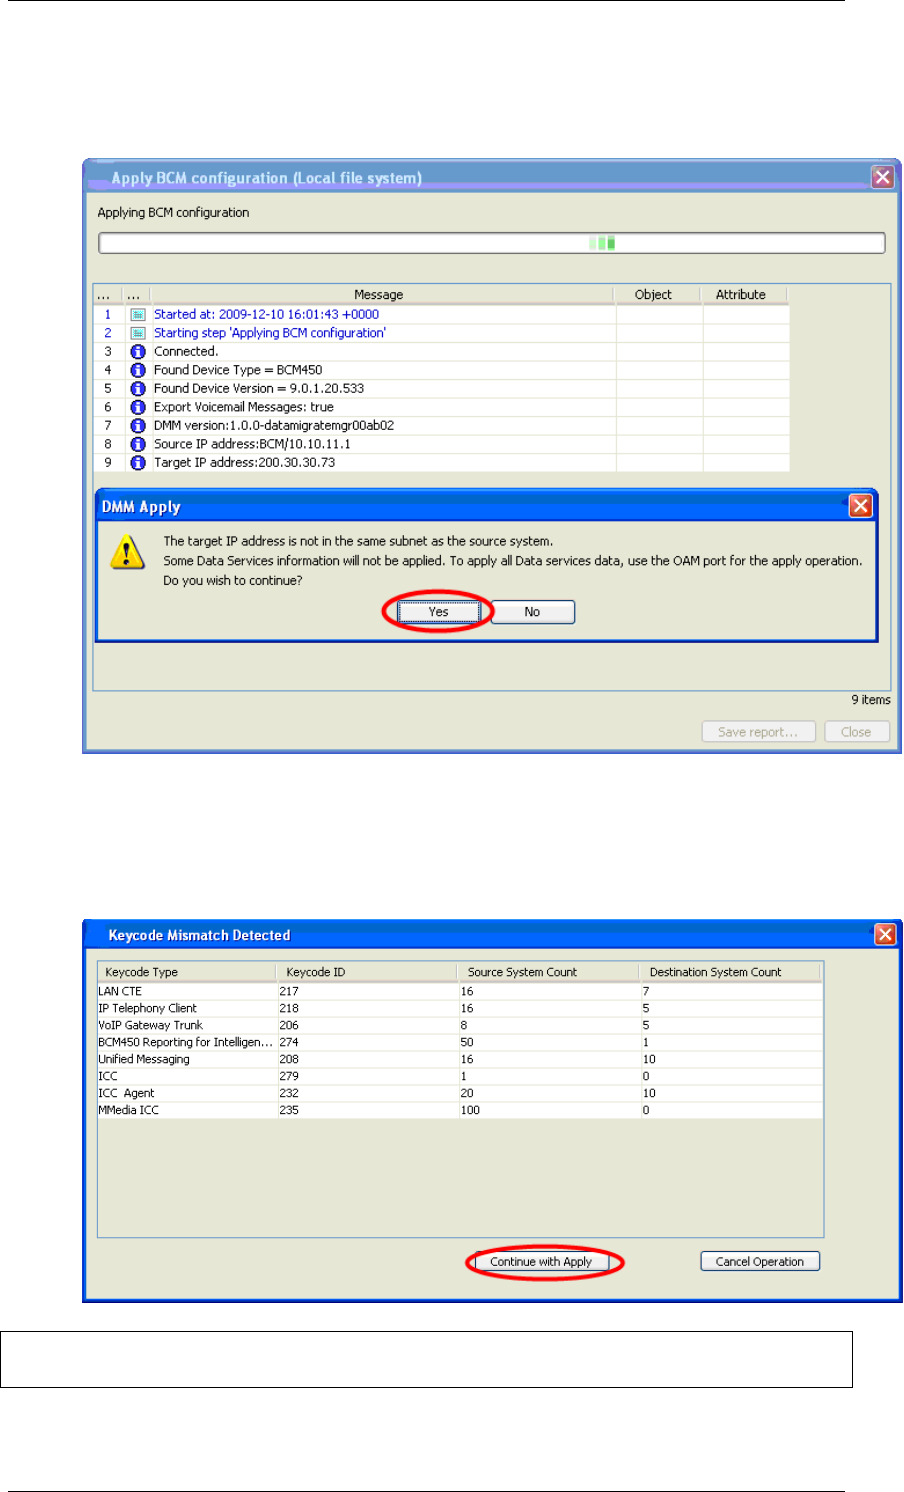
Task: Click Continue with Apply button
Action: pyautogui.click(x=541, y=1262)
